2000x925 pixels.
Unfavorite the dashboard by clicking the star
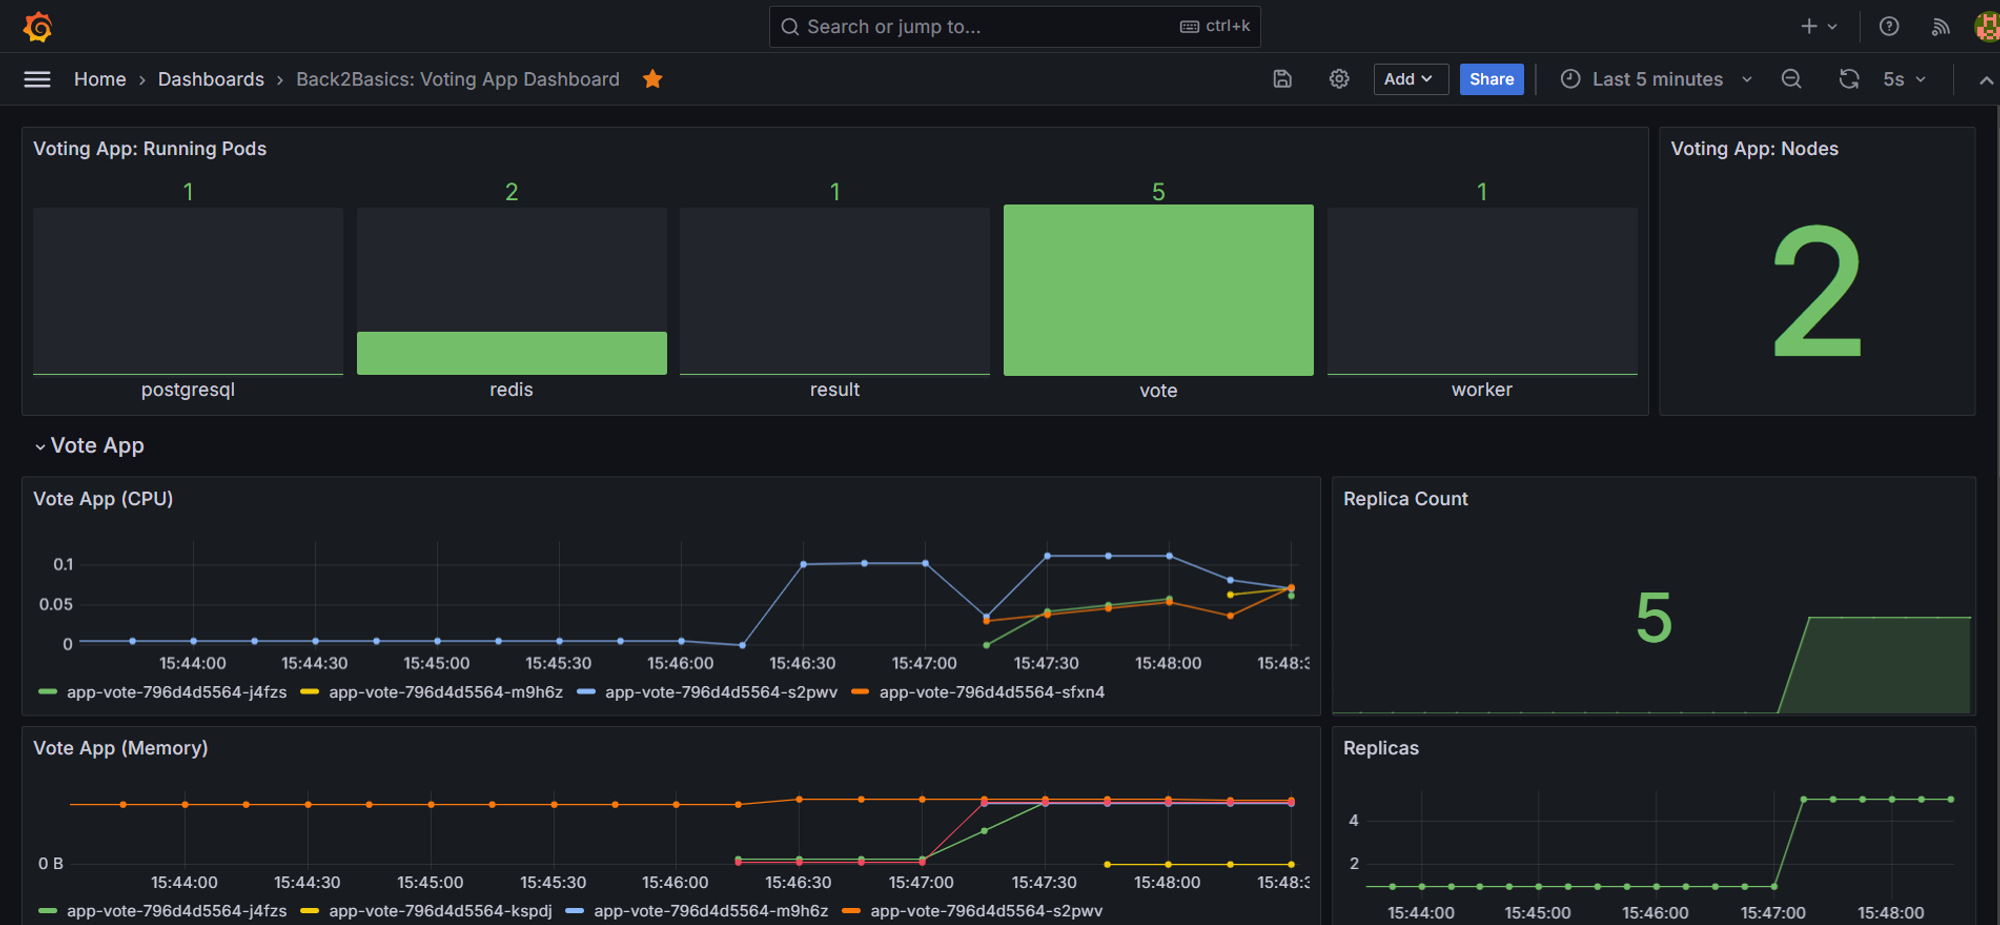(652, 78)
